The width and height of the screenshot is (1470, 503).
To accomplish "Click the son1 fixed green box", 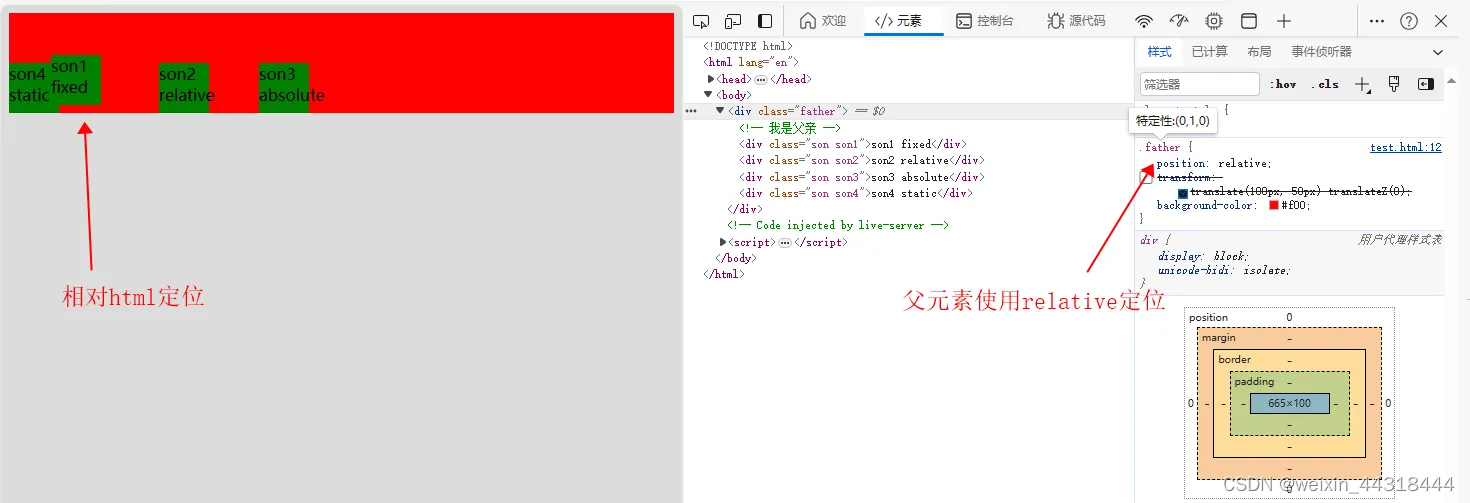I will tap(75, 80).
